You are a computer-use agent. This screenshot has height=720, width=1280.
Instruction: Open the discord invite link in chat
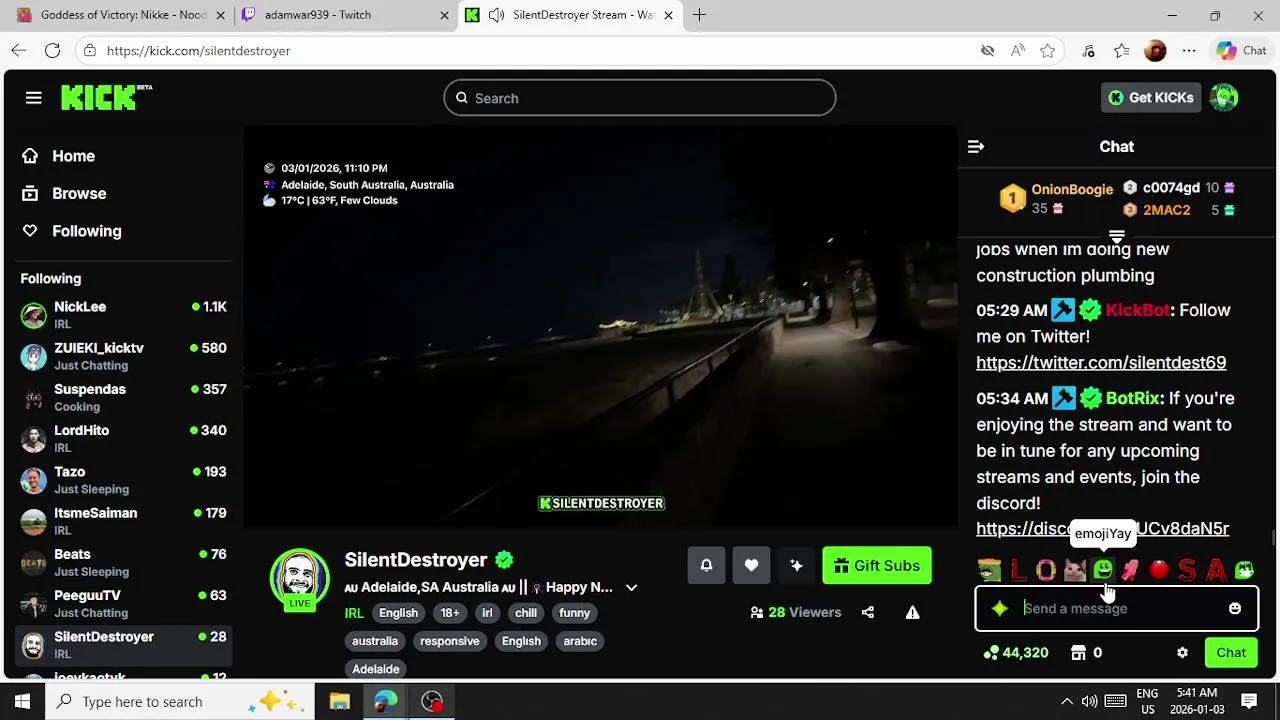pyautogui.click(x=1102, y=528)
